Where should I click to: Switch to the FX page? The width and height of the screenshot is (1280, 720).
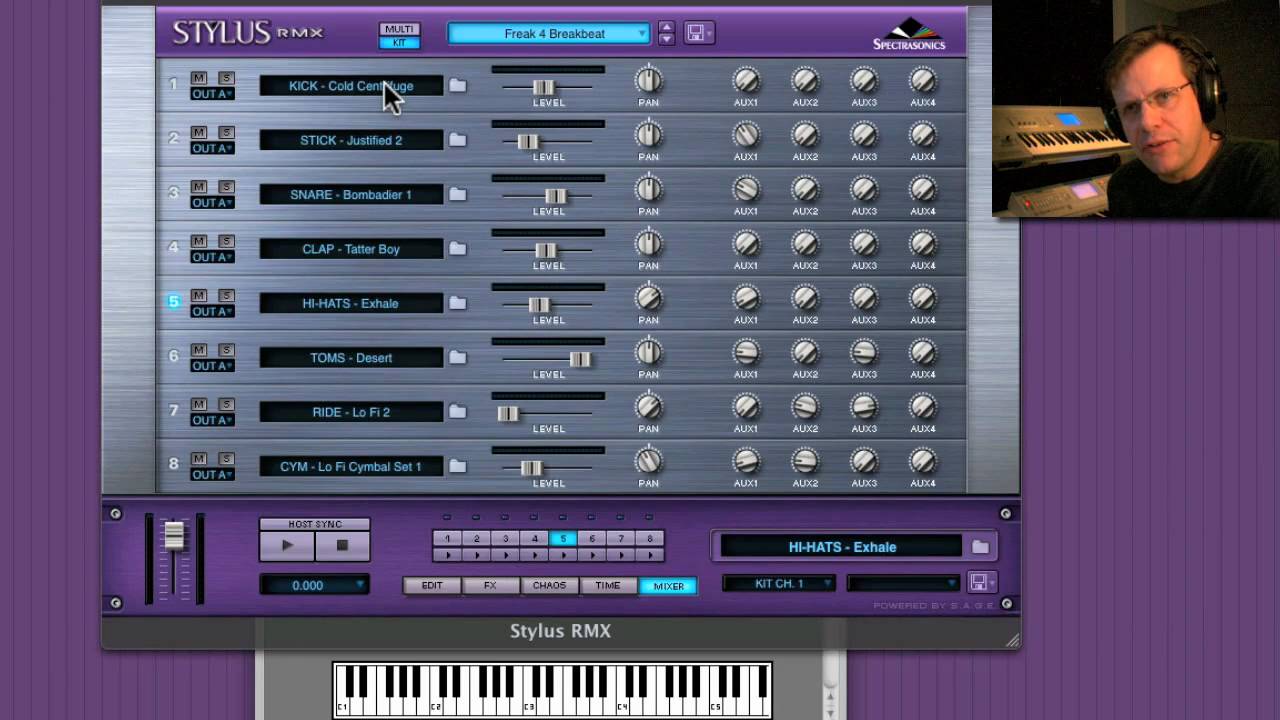coord(490,586)
